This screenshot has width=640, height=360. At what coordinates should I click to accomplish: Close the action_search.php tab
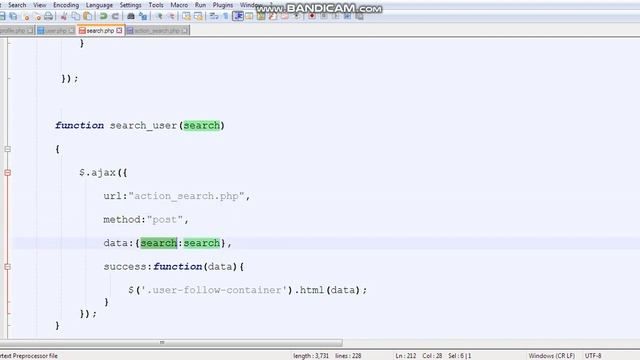coord(185,31)
